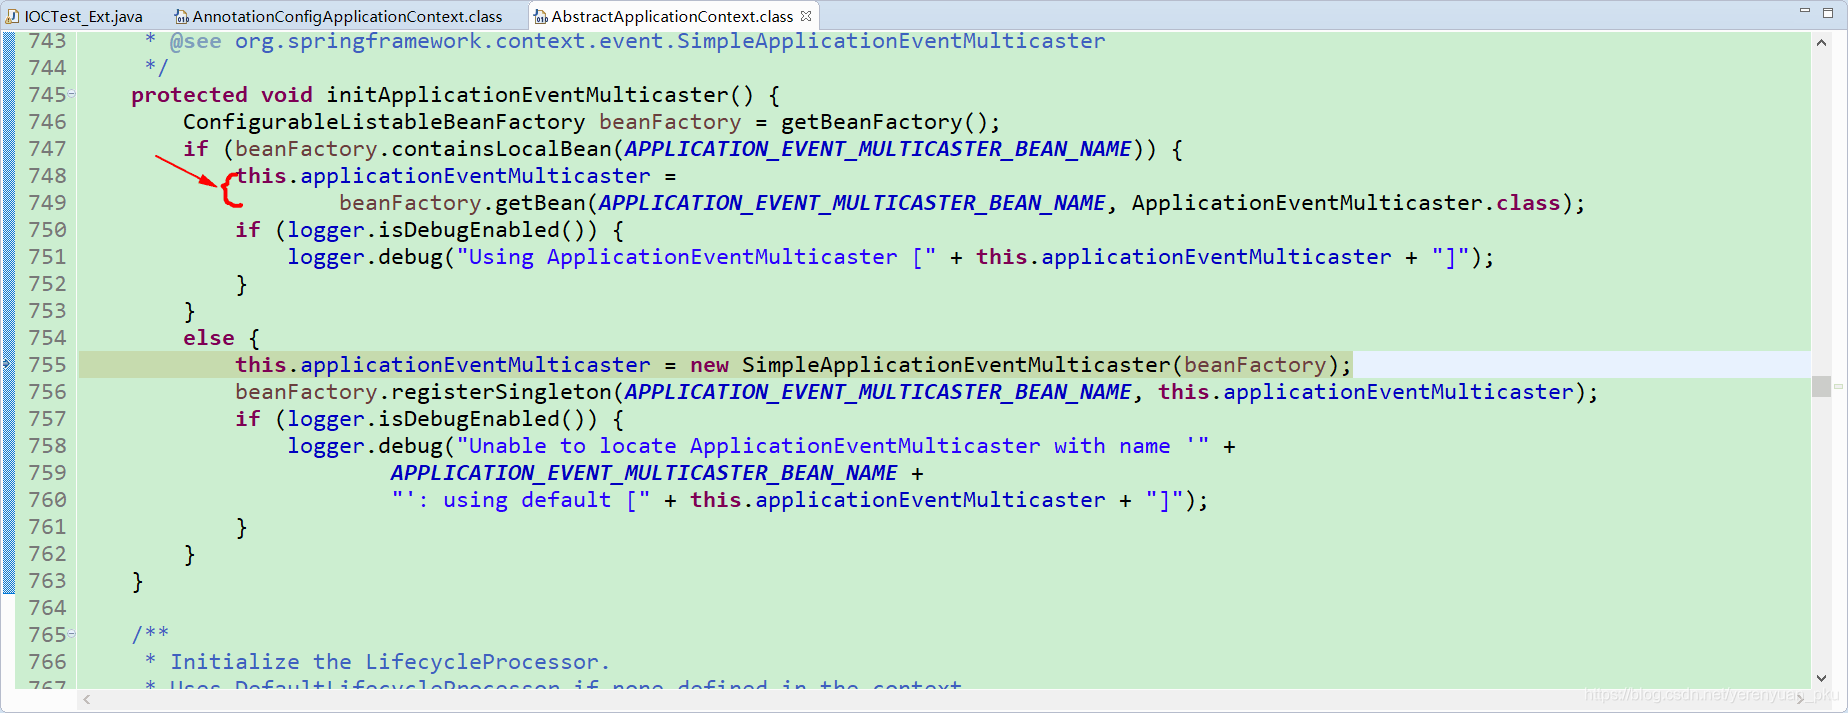The image size is (1848, 713).
Task: Click the current instruction pointer marker at line 755
Action: point(7,364)
